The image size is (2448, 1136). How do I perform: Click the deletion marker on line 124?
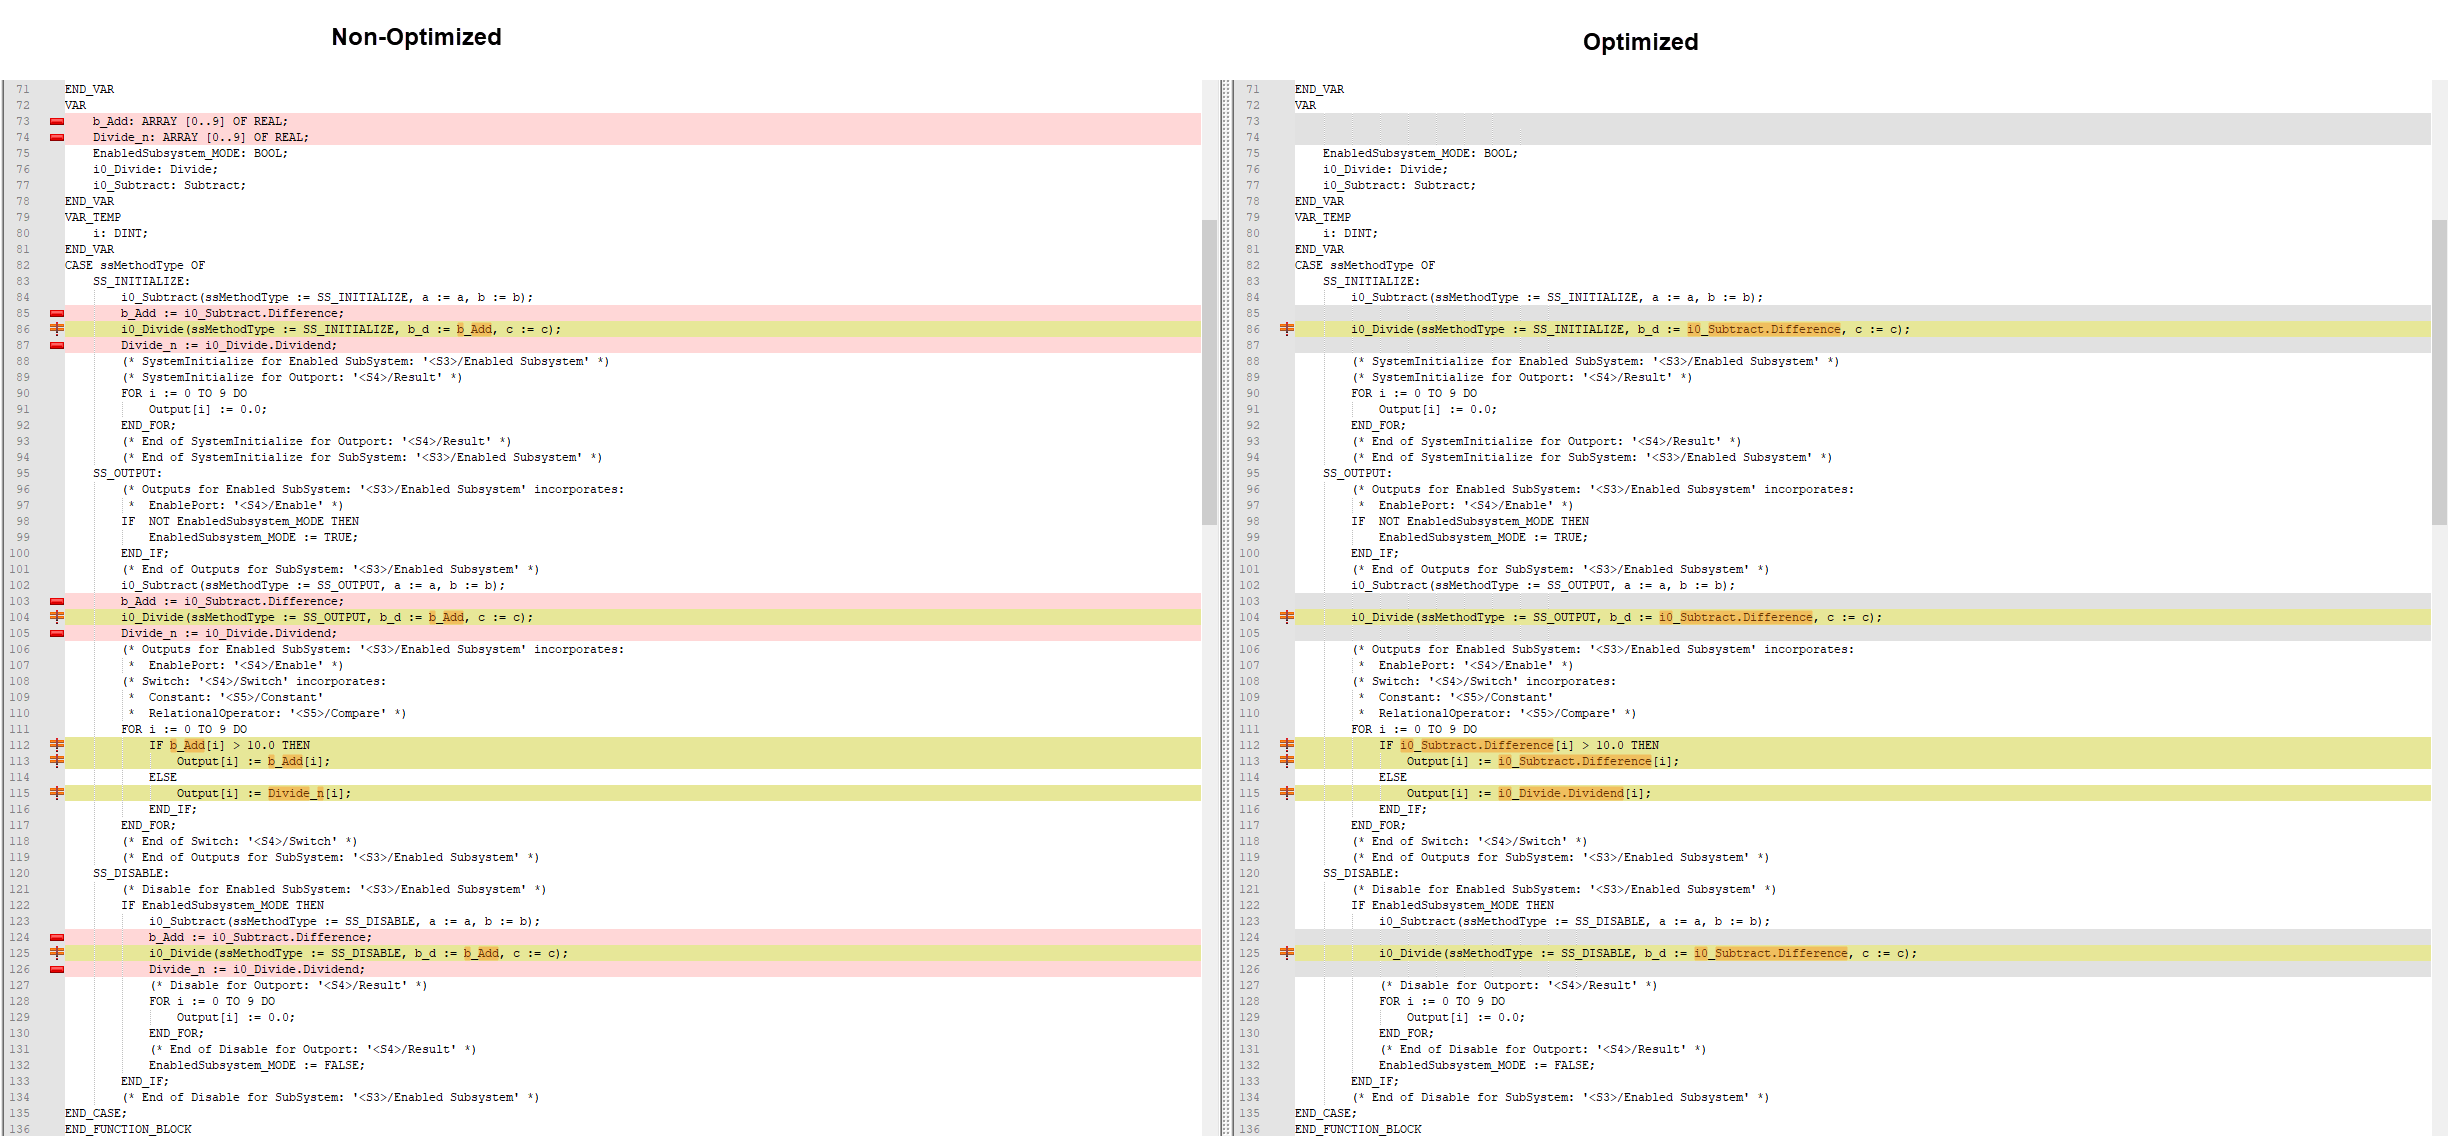[x=57, y=938]
